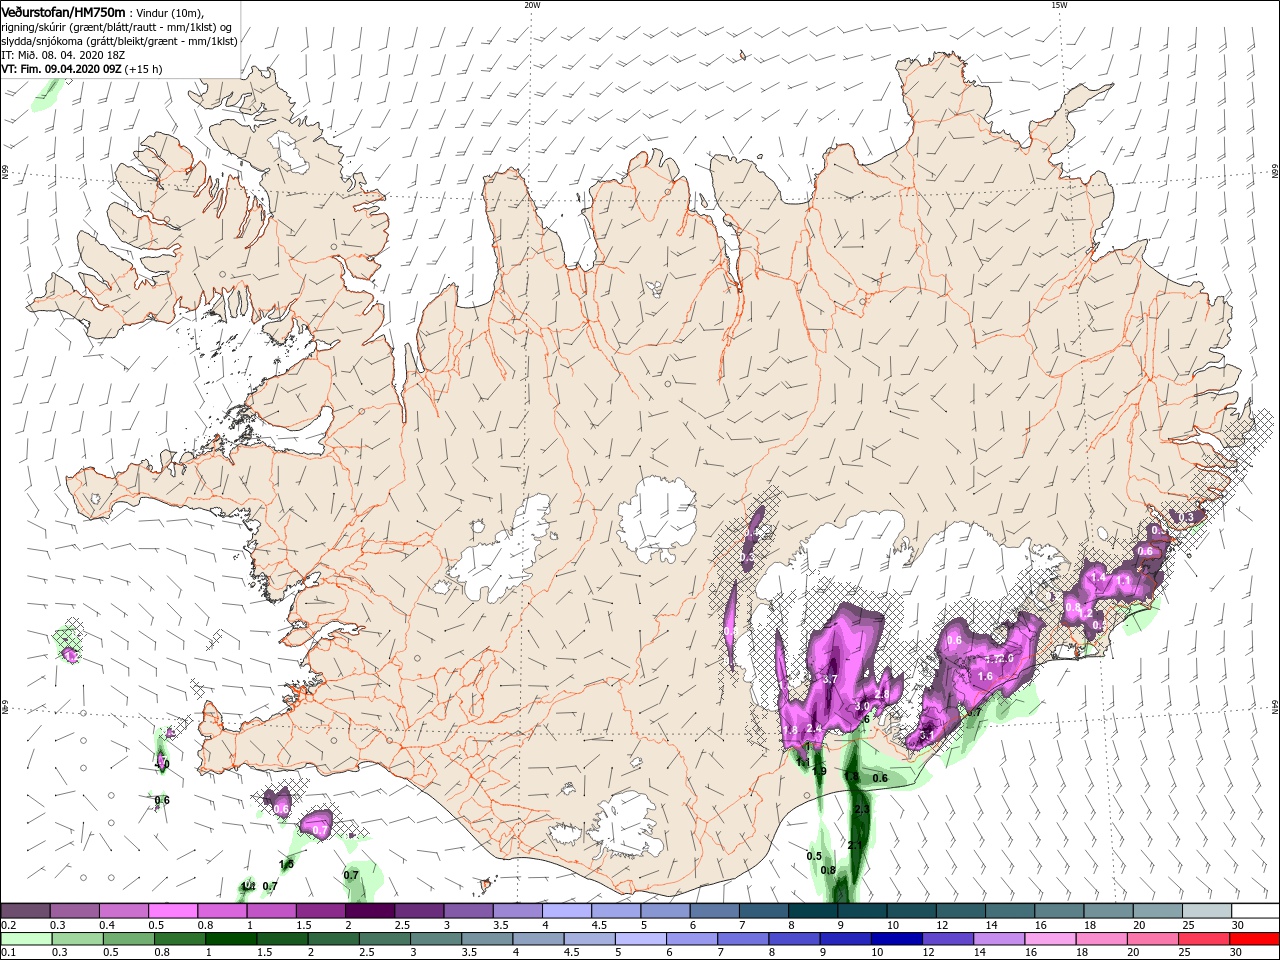The height and width of the screenshot is (960, 1280).
Task: Click the '2.4' precipitation value on map
Action: pos(814,728)
